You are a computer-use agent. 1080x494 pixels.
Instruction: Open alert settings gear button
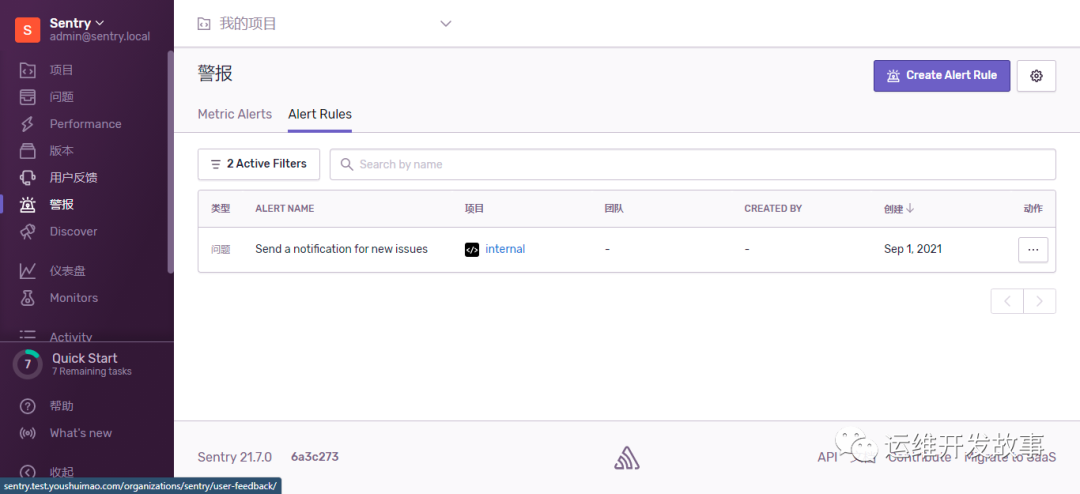(x=1036, y=76)
